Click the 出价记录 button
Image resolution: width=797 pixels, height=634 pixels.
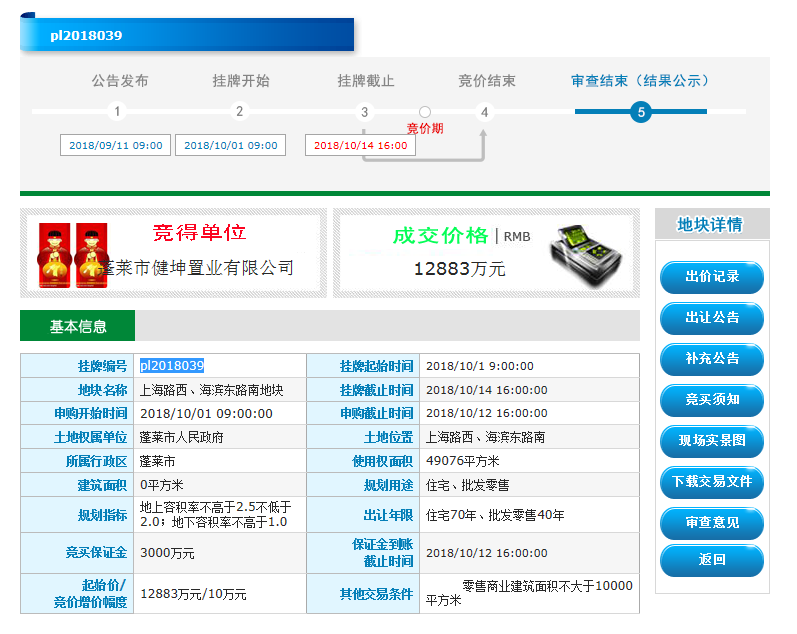(x=711, y=277)
